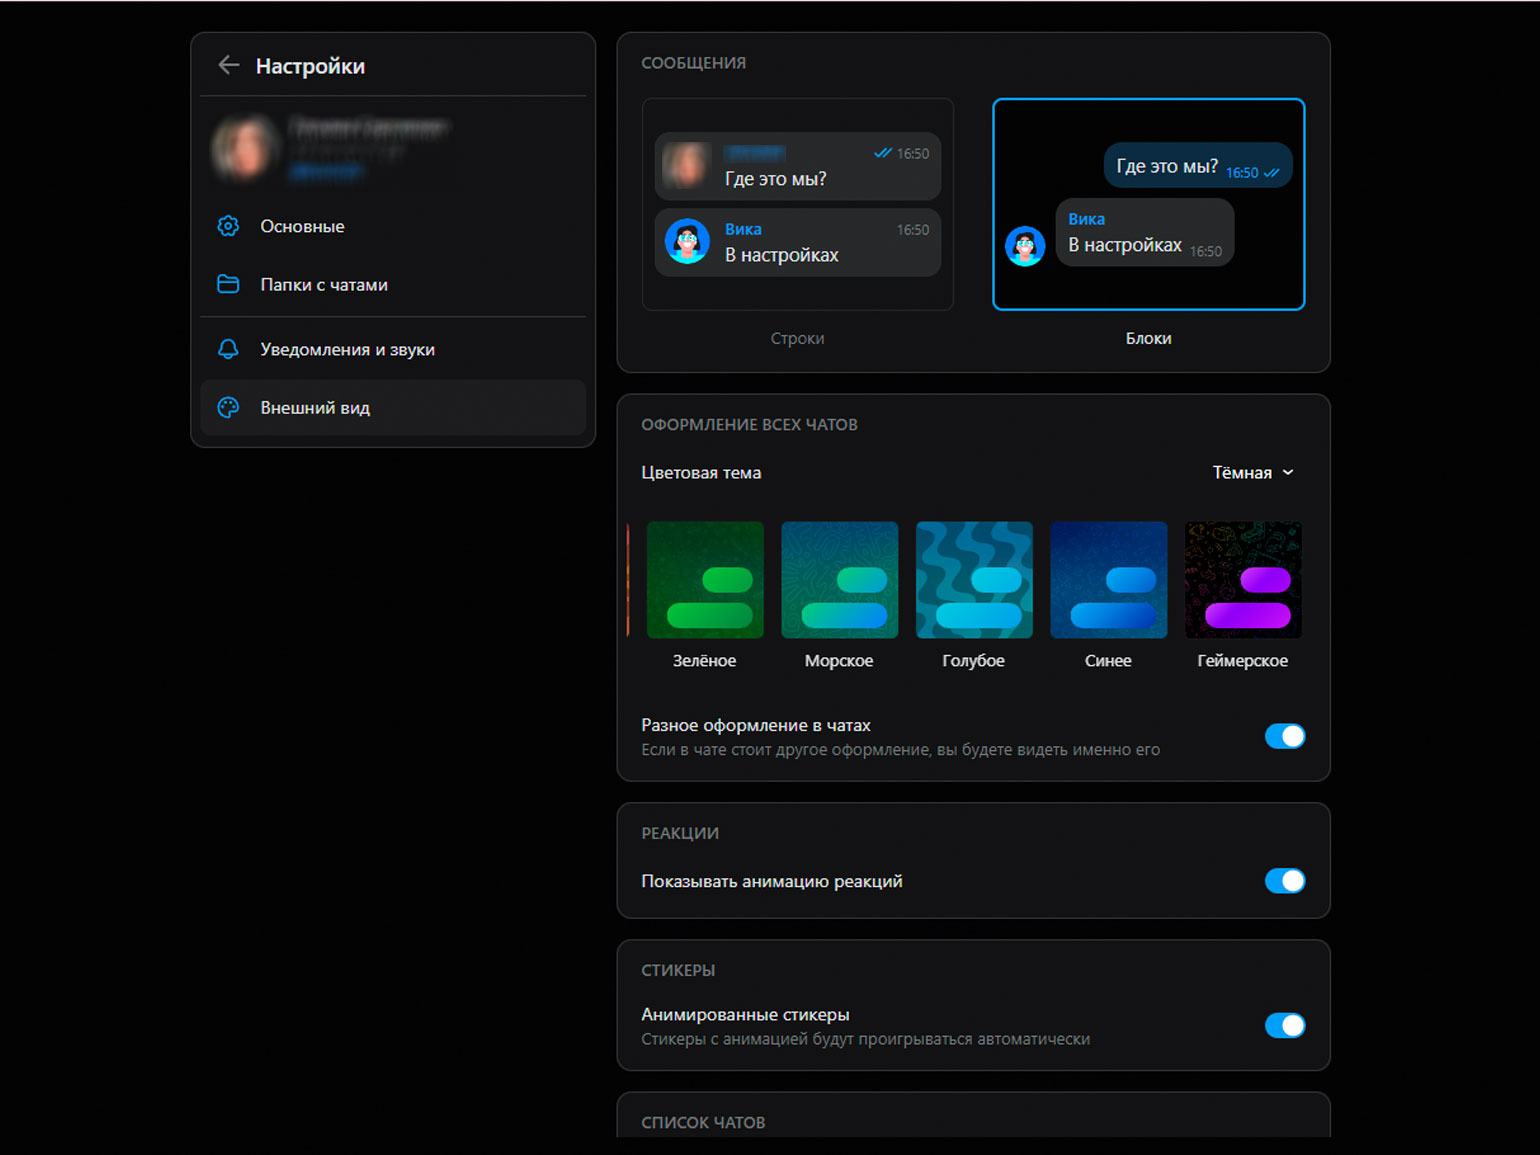Click the gear icon for Основные
The height and width of the screenshot is (1155, 1540).
(x=228, y=226)
